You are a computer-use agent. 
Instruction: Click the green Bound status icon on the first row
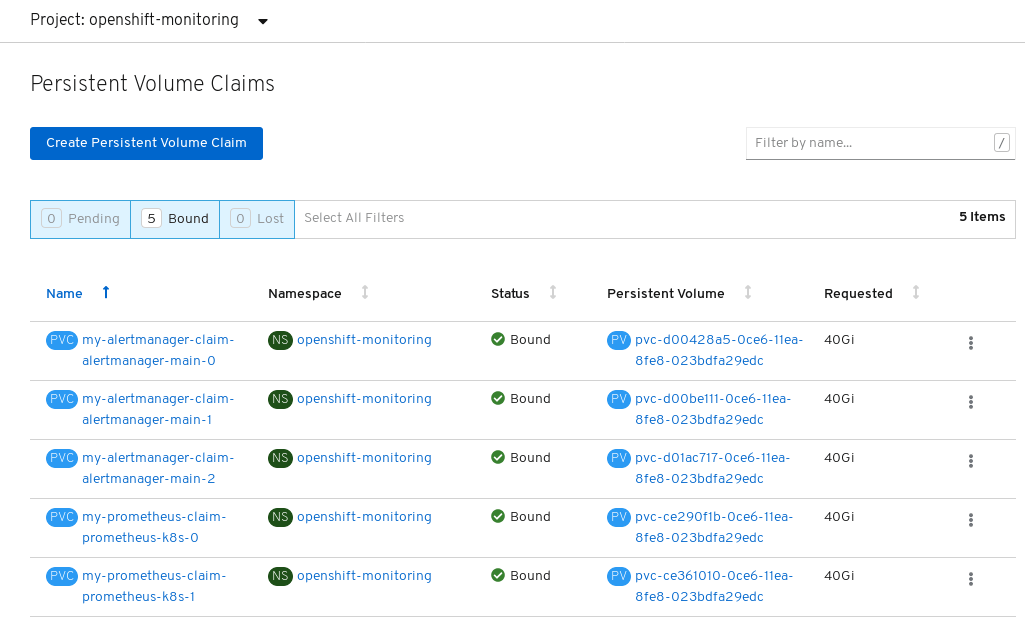click(x=497, y=339)
